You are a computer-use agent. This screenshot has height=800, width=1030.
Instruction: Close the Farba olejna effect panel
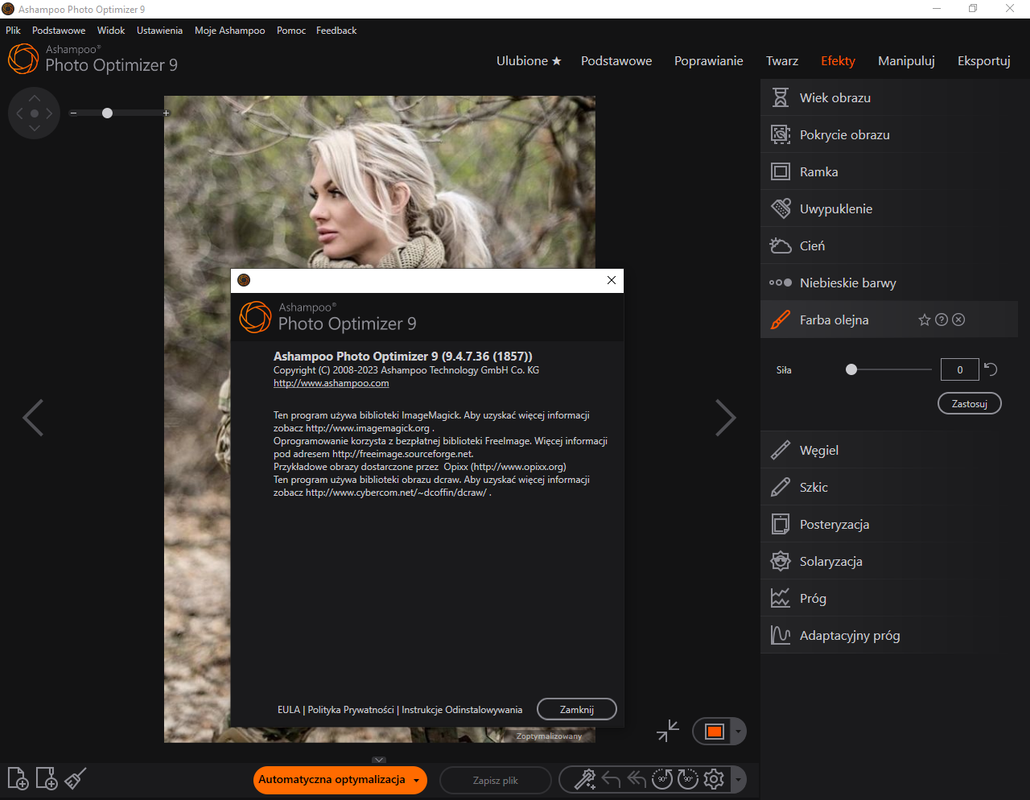[x=958, y=320]
